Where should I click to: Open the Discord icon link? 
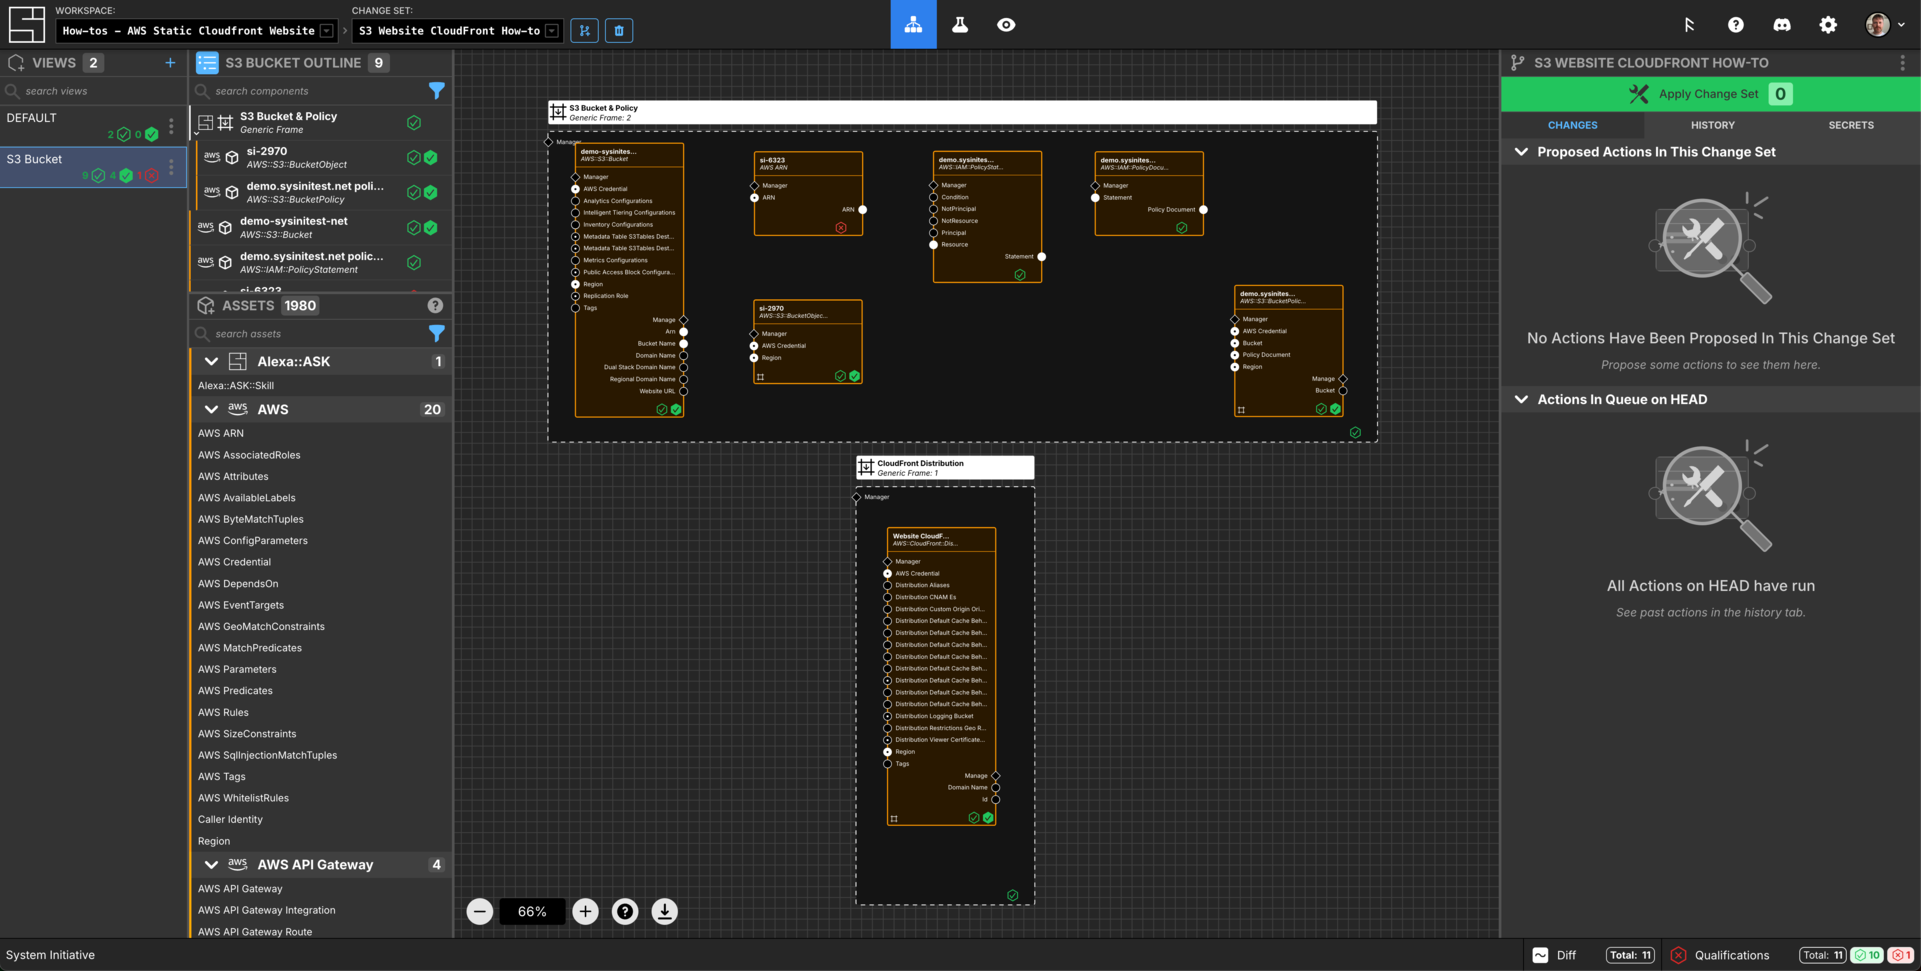pos(1782,25)
